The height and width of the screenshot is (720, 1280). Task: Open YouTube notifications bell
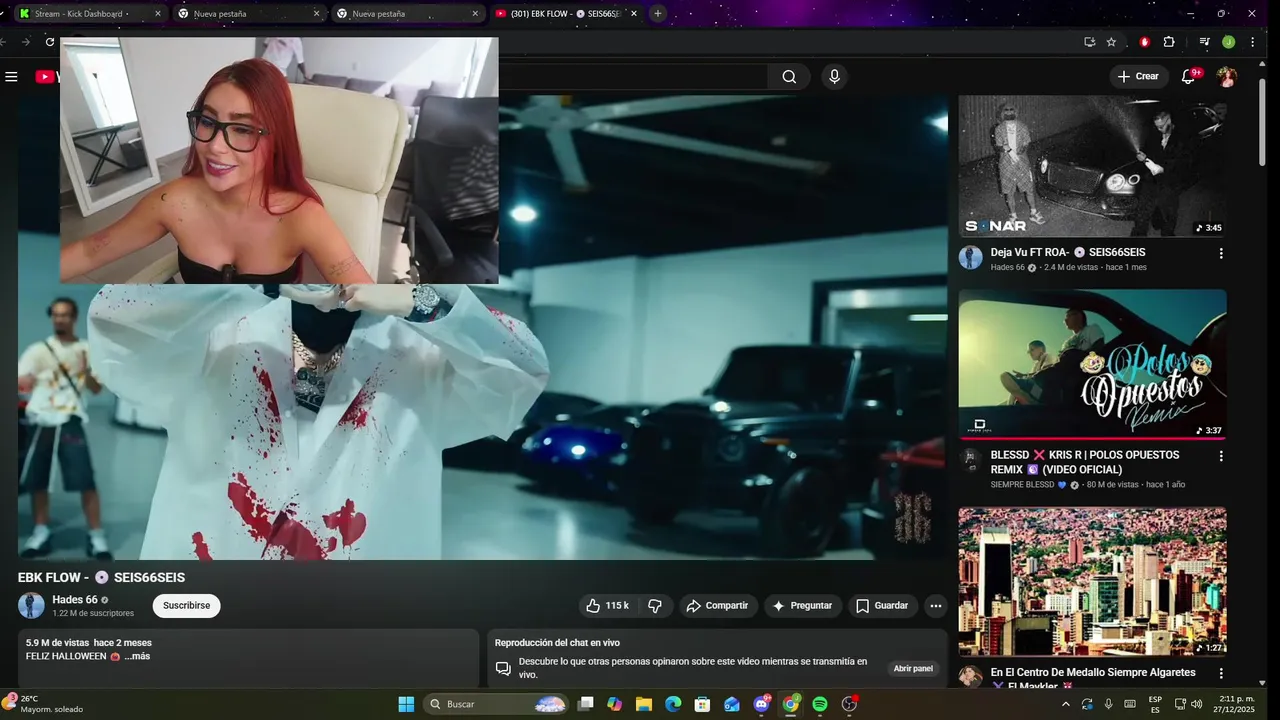pos(1189,76)
